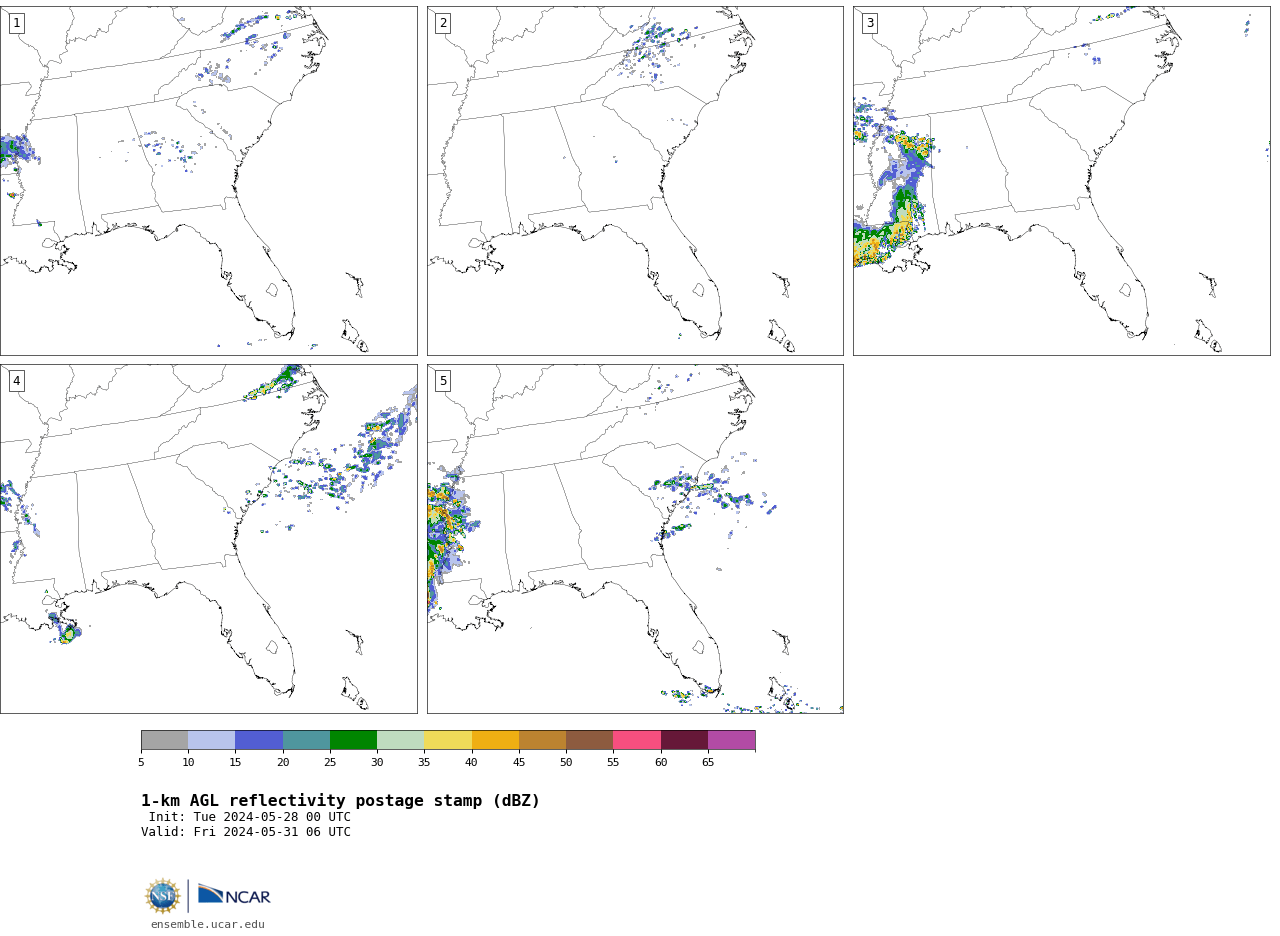The image size is (1280, 936).
Task: Click the blue 15-20 dBZ swatch
Action: point(259,740)
